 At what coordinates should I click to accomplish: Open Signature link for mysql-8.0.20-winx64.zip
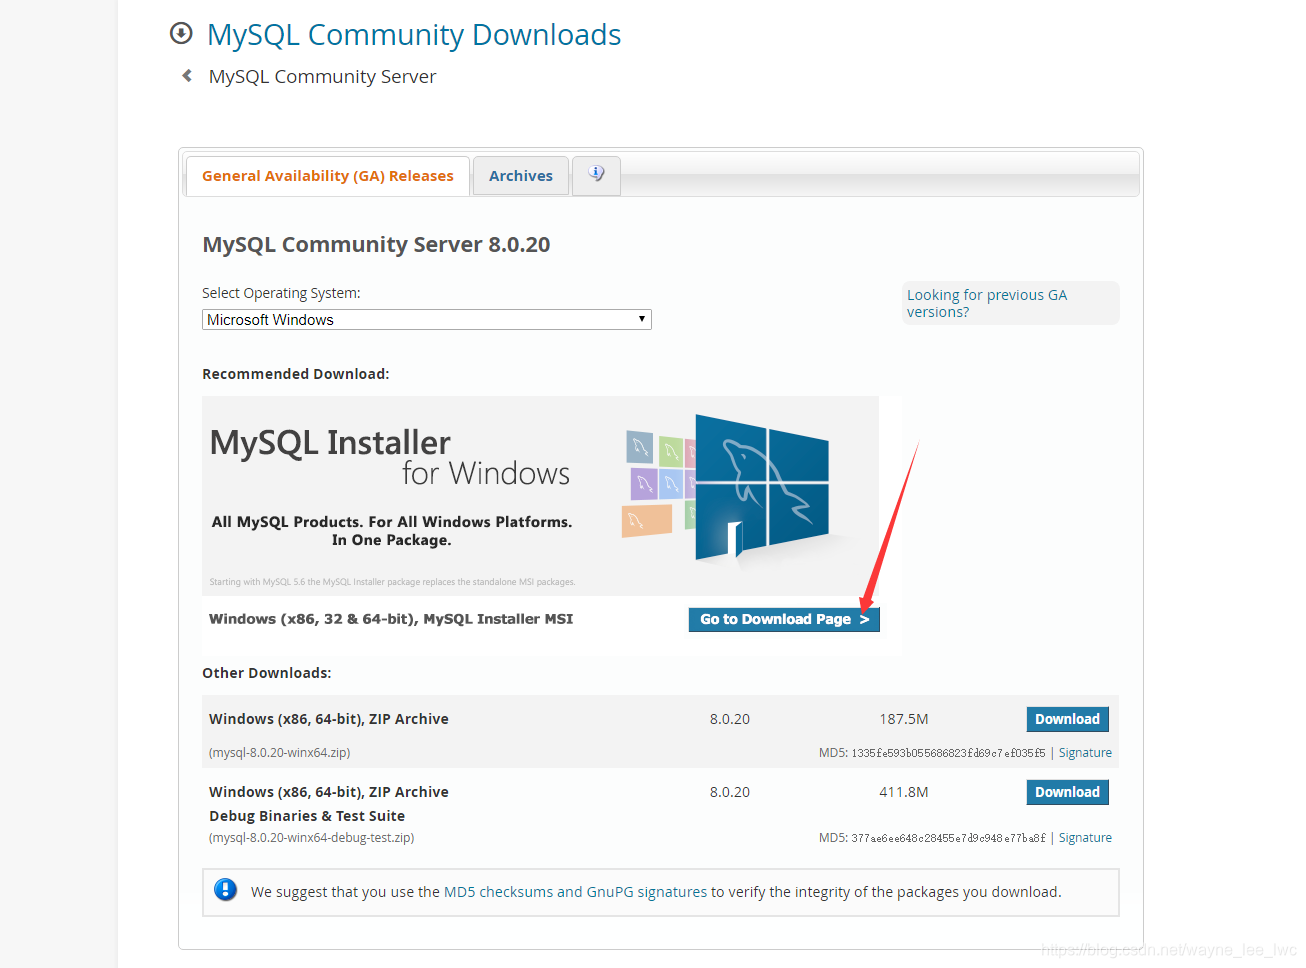(x=1085, y=753)
